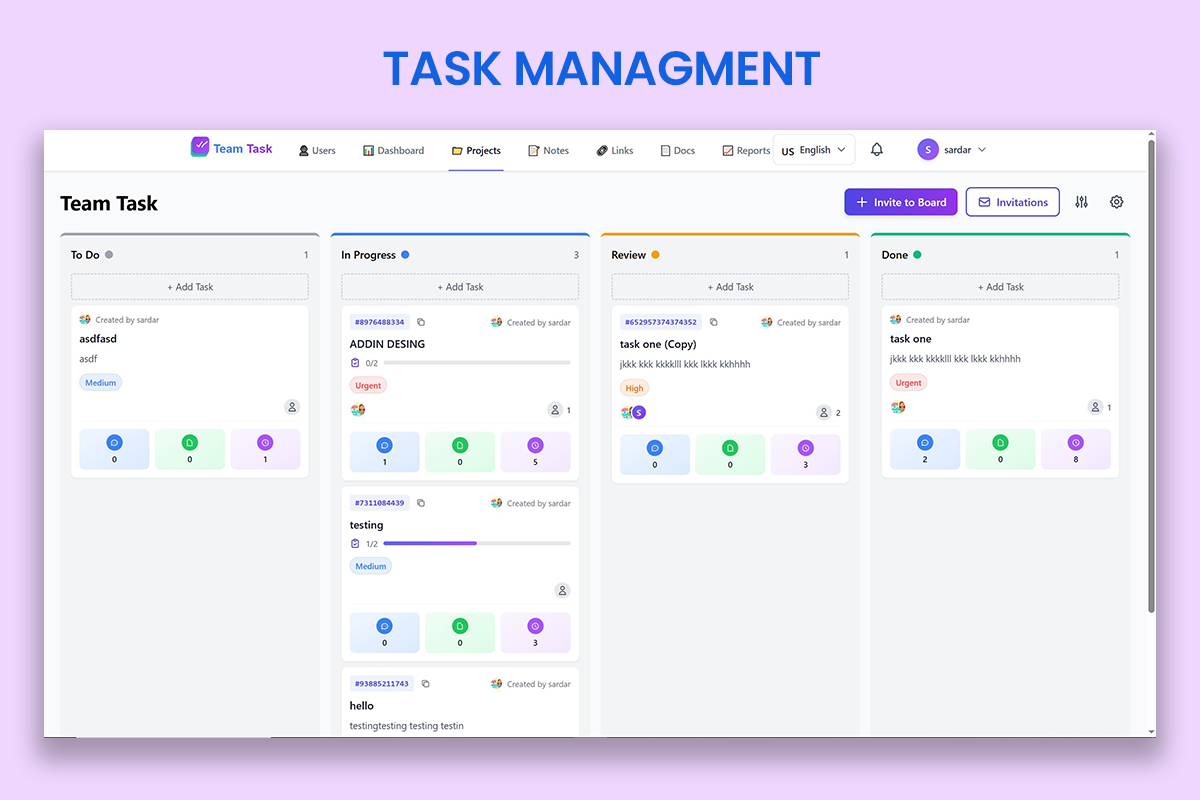Click the filter sliders icon

point(1081,201)
